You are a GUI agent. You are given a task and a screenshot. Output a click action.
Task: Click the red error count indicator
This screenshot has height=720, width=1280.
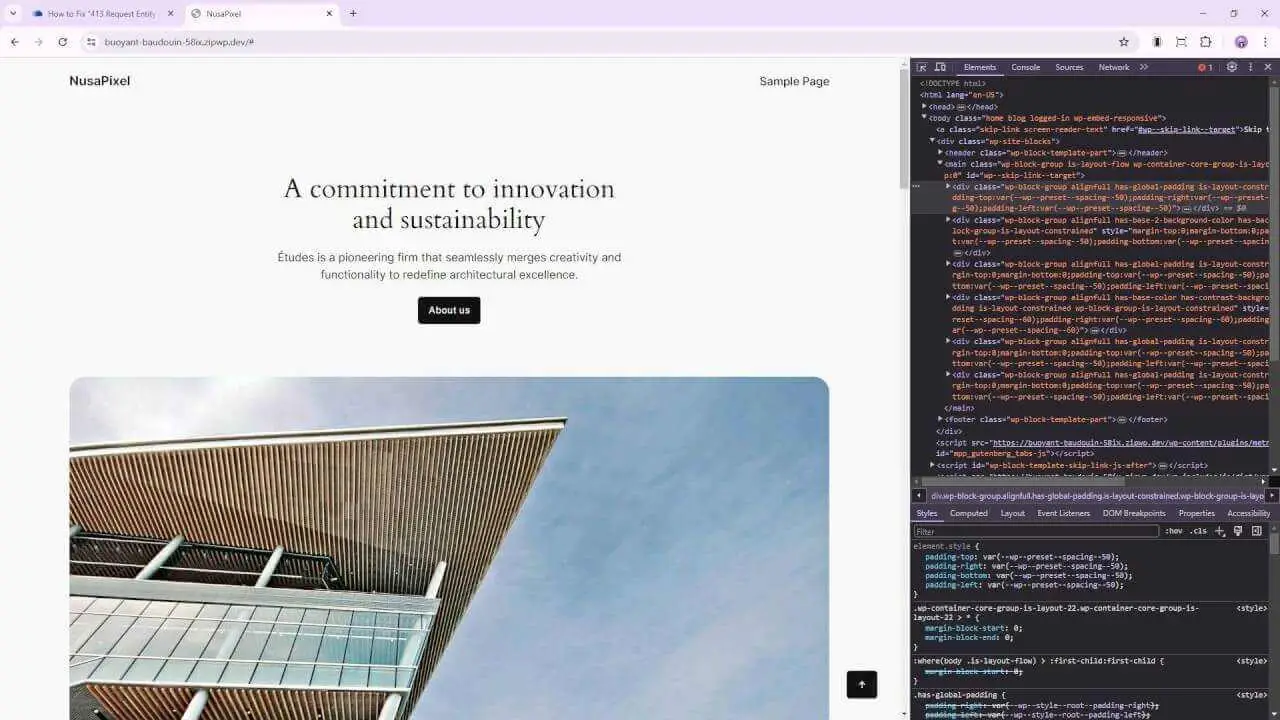pos(1205,67)
